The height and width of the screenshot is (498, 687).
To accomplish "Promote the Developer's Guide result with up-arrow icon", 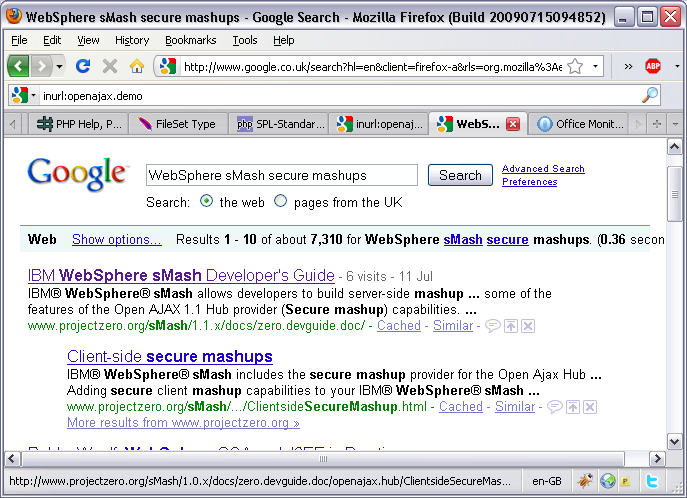I will pos(511,326).
